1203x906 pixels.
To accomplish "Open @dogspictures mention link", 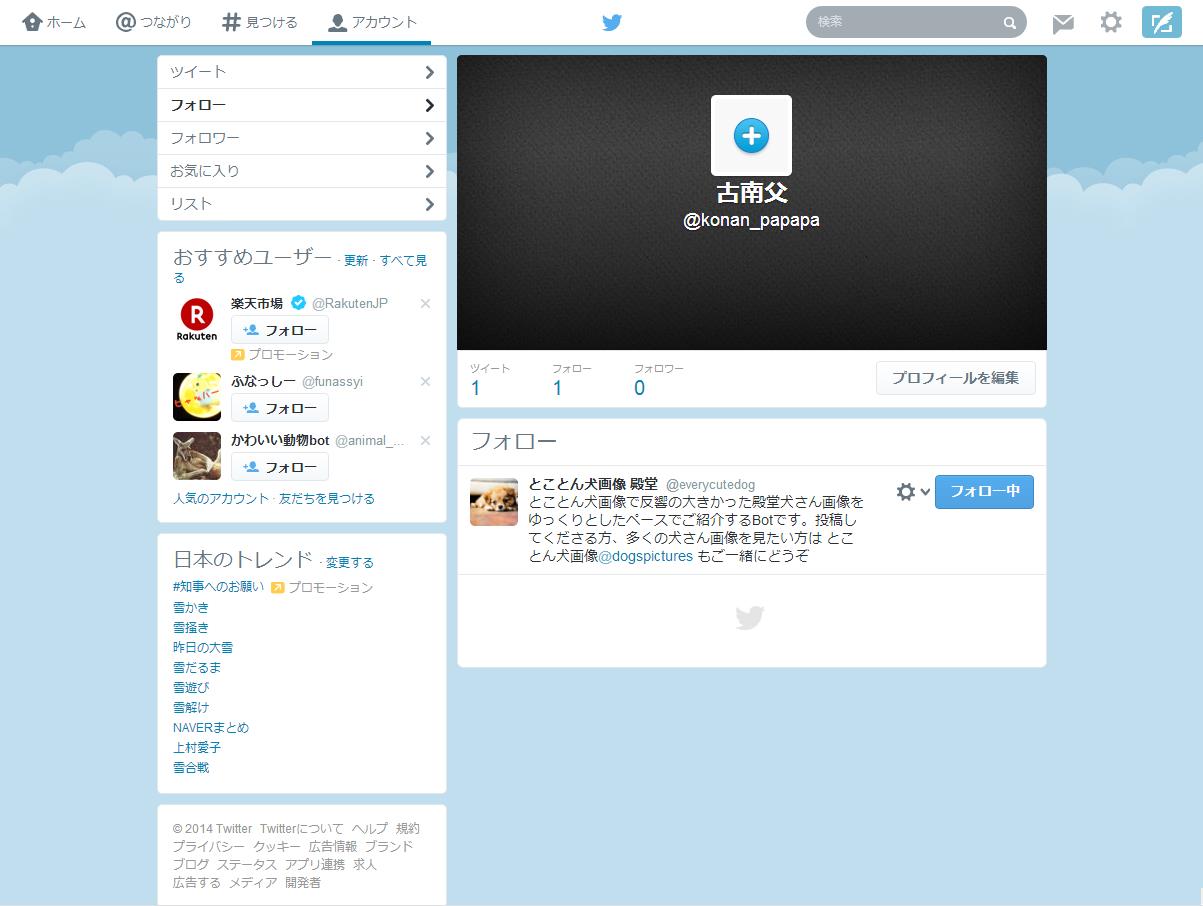I will click(646, 556).
